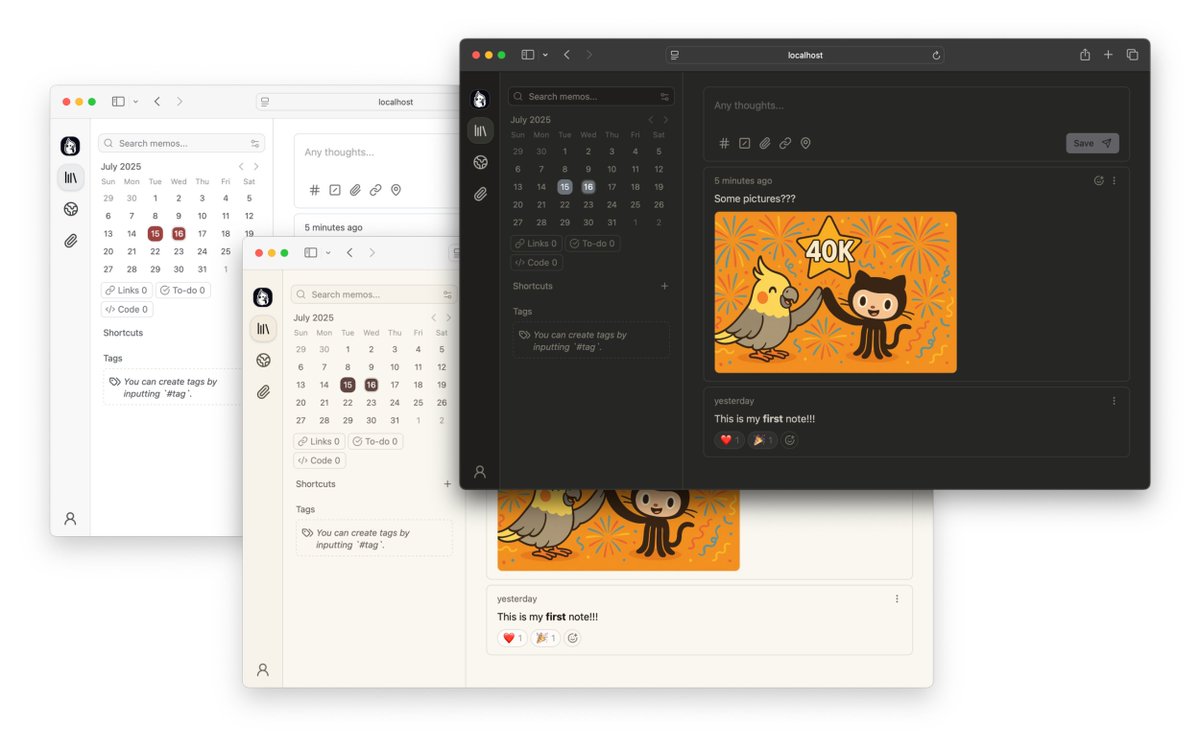1200x749 pixels.
Task: Open the 40K celebration image in dark window
Action: click(835, 292)
